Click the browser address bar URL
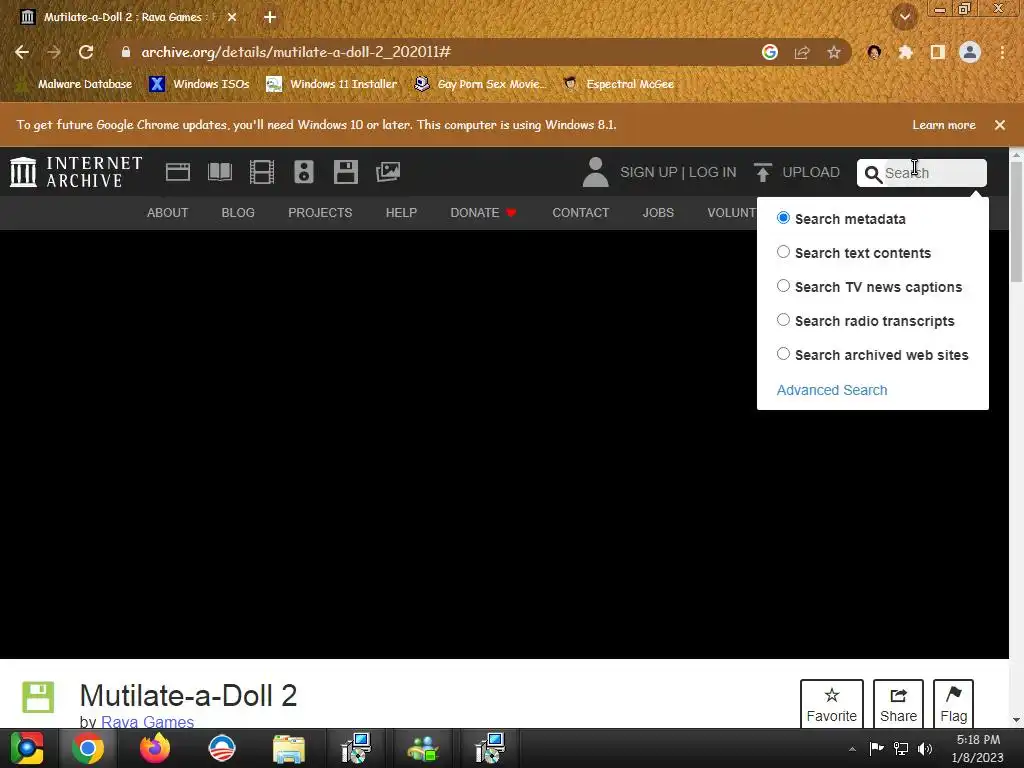This screenshot has width=1024, height=768. coord(296,52)
